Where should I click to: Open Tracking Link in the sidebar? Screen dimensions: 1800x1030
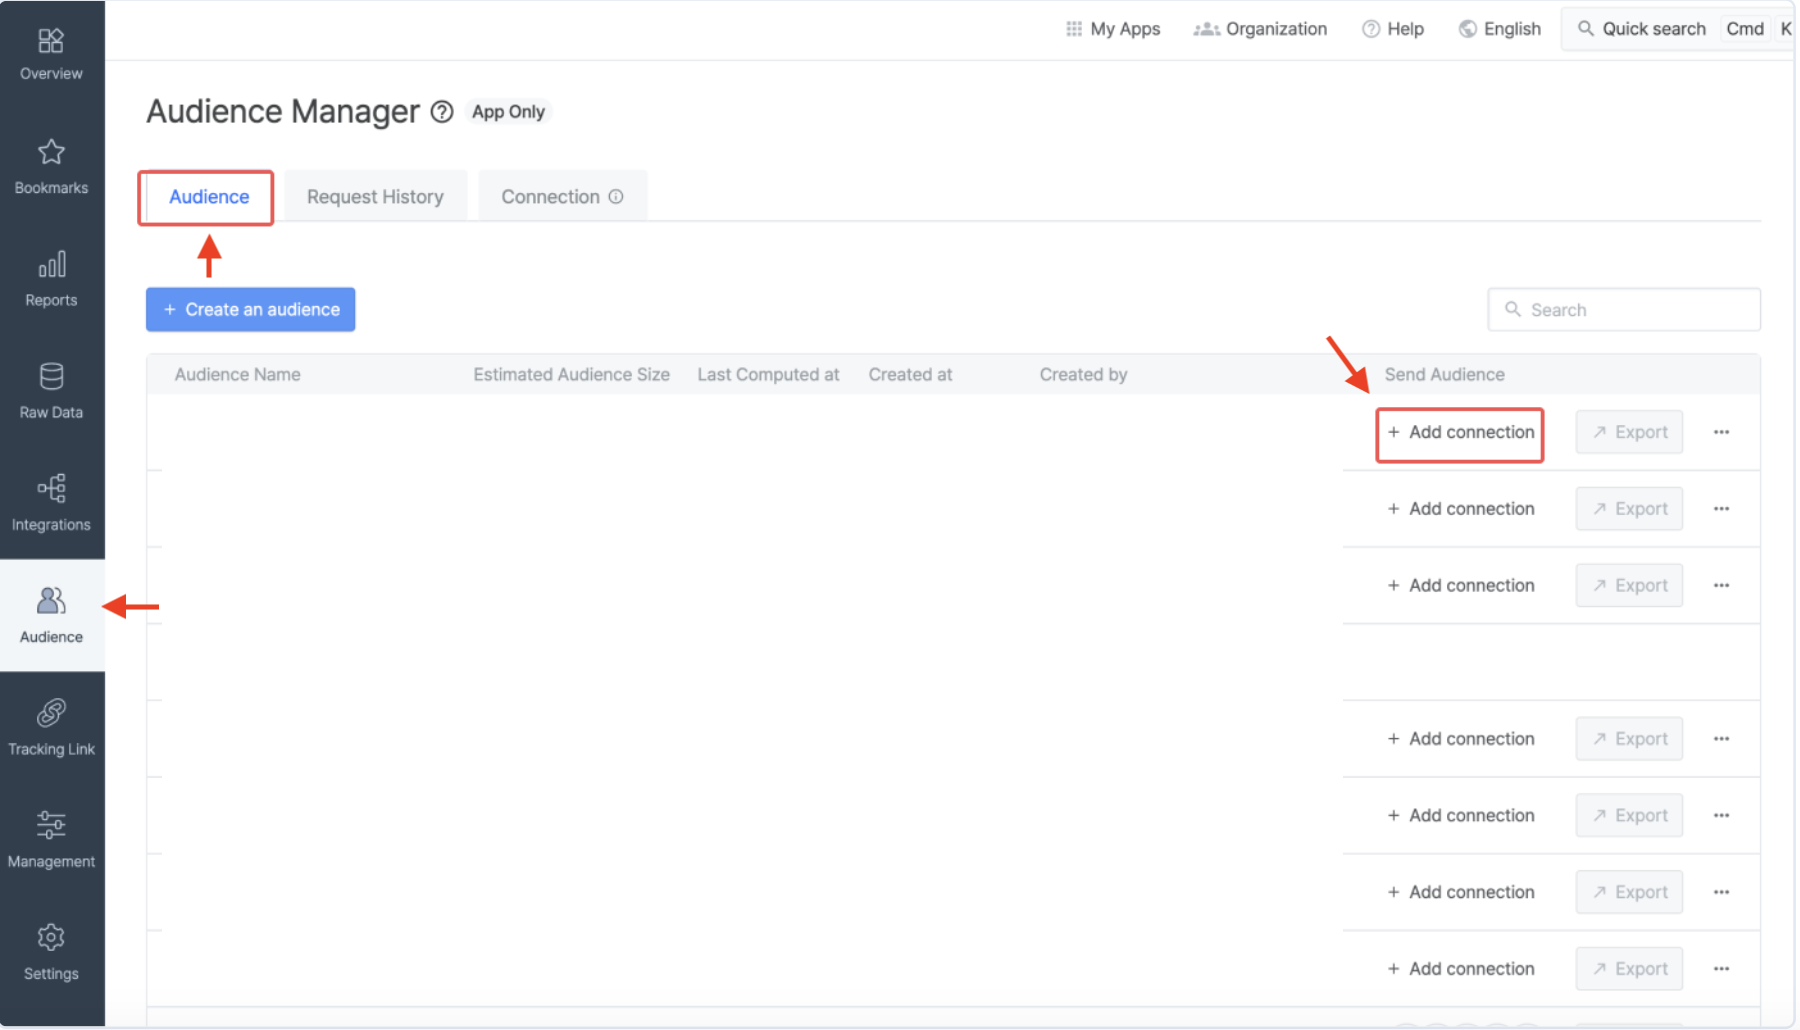click(51, 727)
